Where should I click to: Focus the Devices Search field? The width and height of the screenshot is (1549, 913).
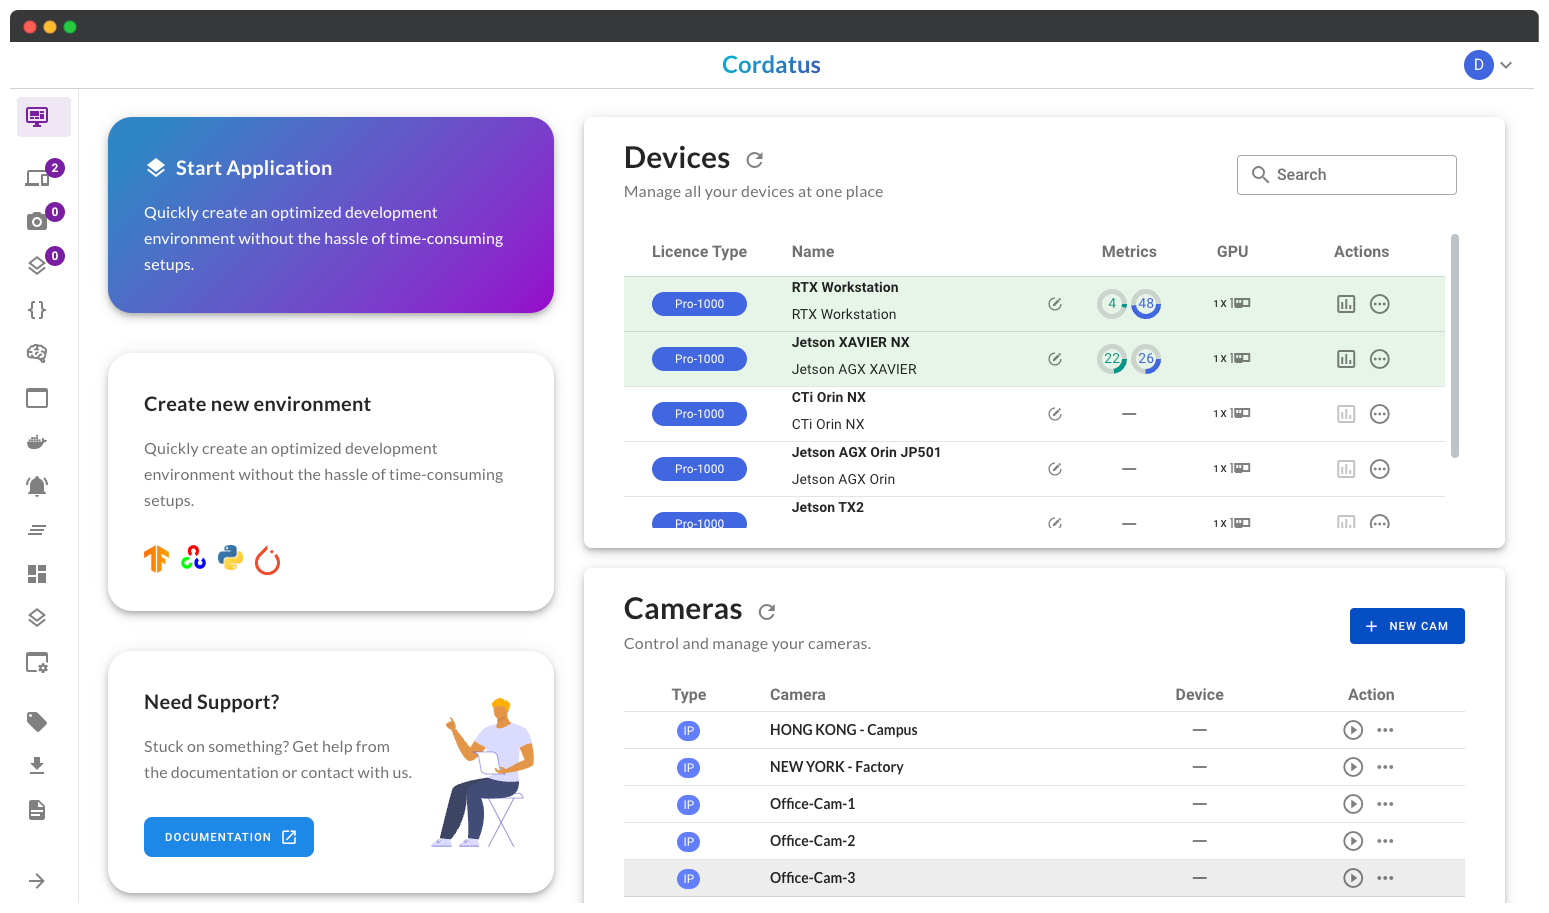click(x=1346, y=175)
